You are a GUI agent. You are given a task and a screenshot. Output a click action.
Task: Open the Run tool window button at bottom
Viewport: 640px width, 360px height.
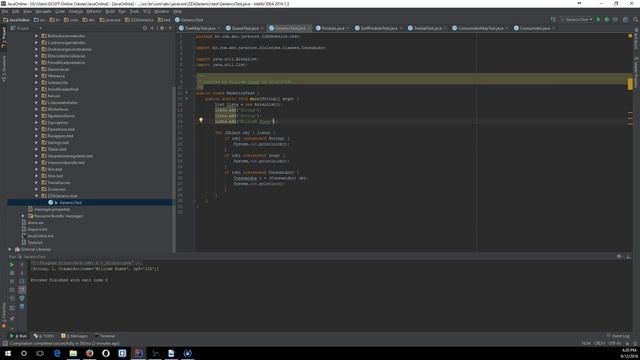click(x=18, y=336)
